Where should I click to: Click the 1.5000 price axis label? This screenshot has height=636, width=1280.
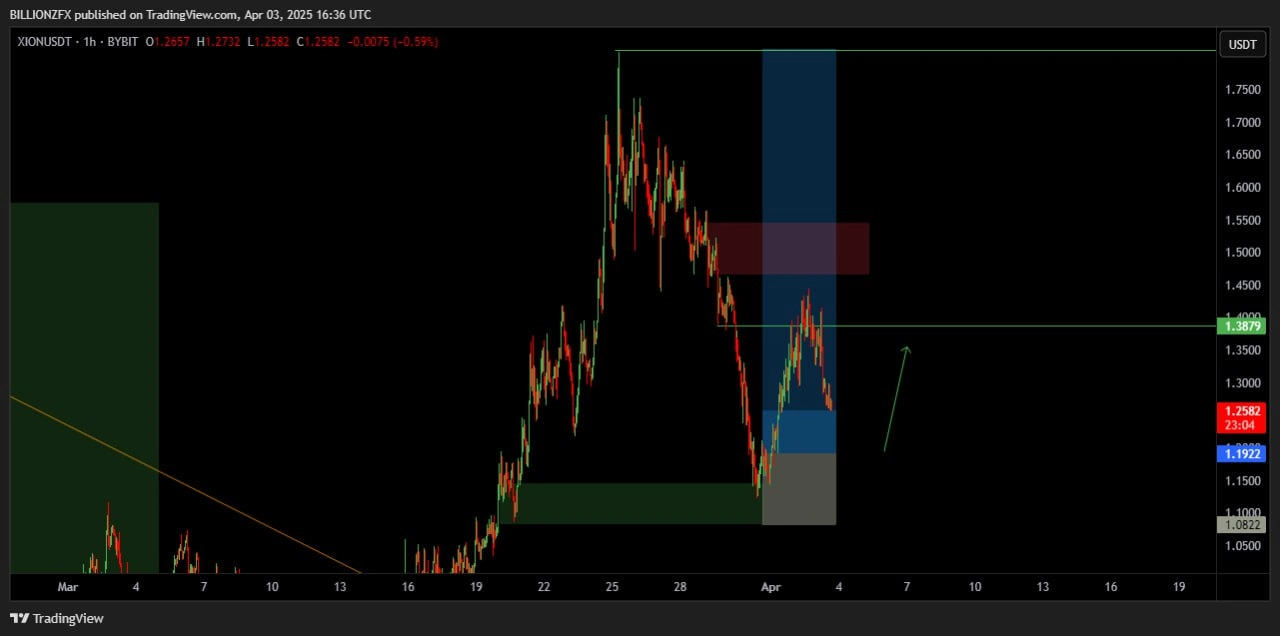[1242, 253]
